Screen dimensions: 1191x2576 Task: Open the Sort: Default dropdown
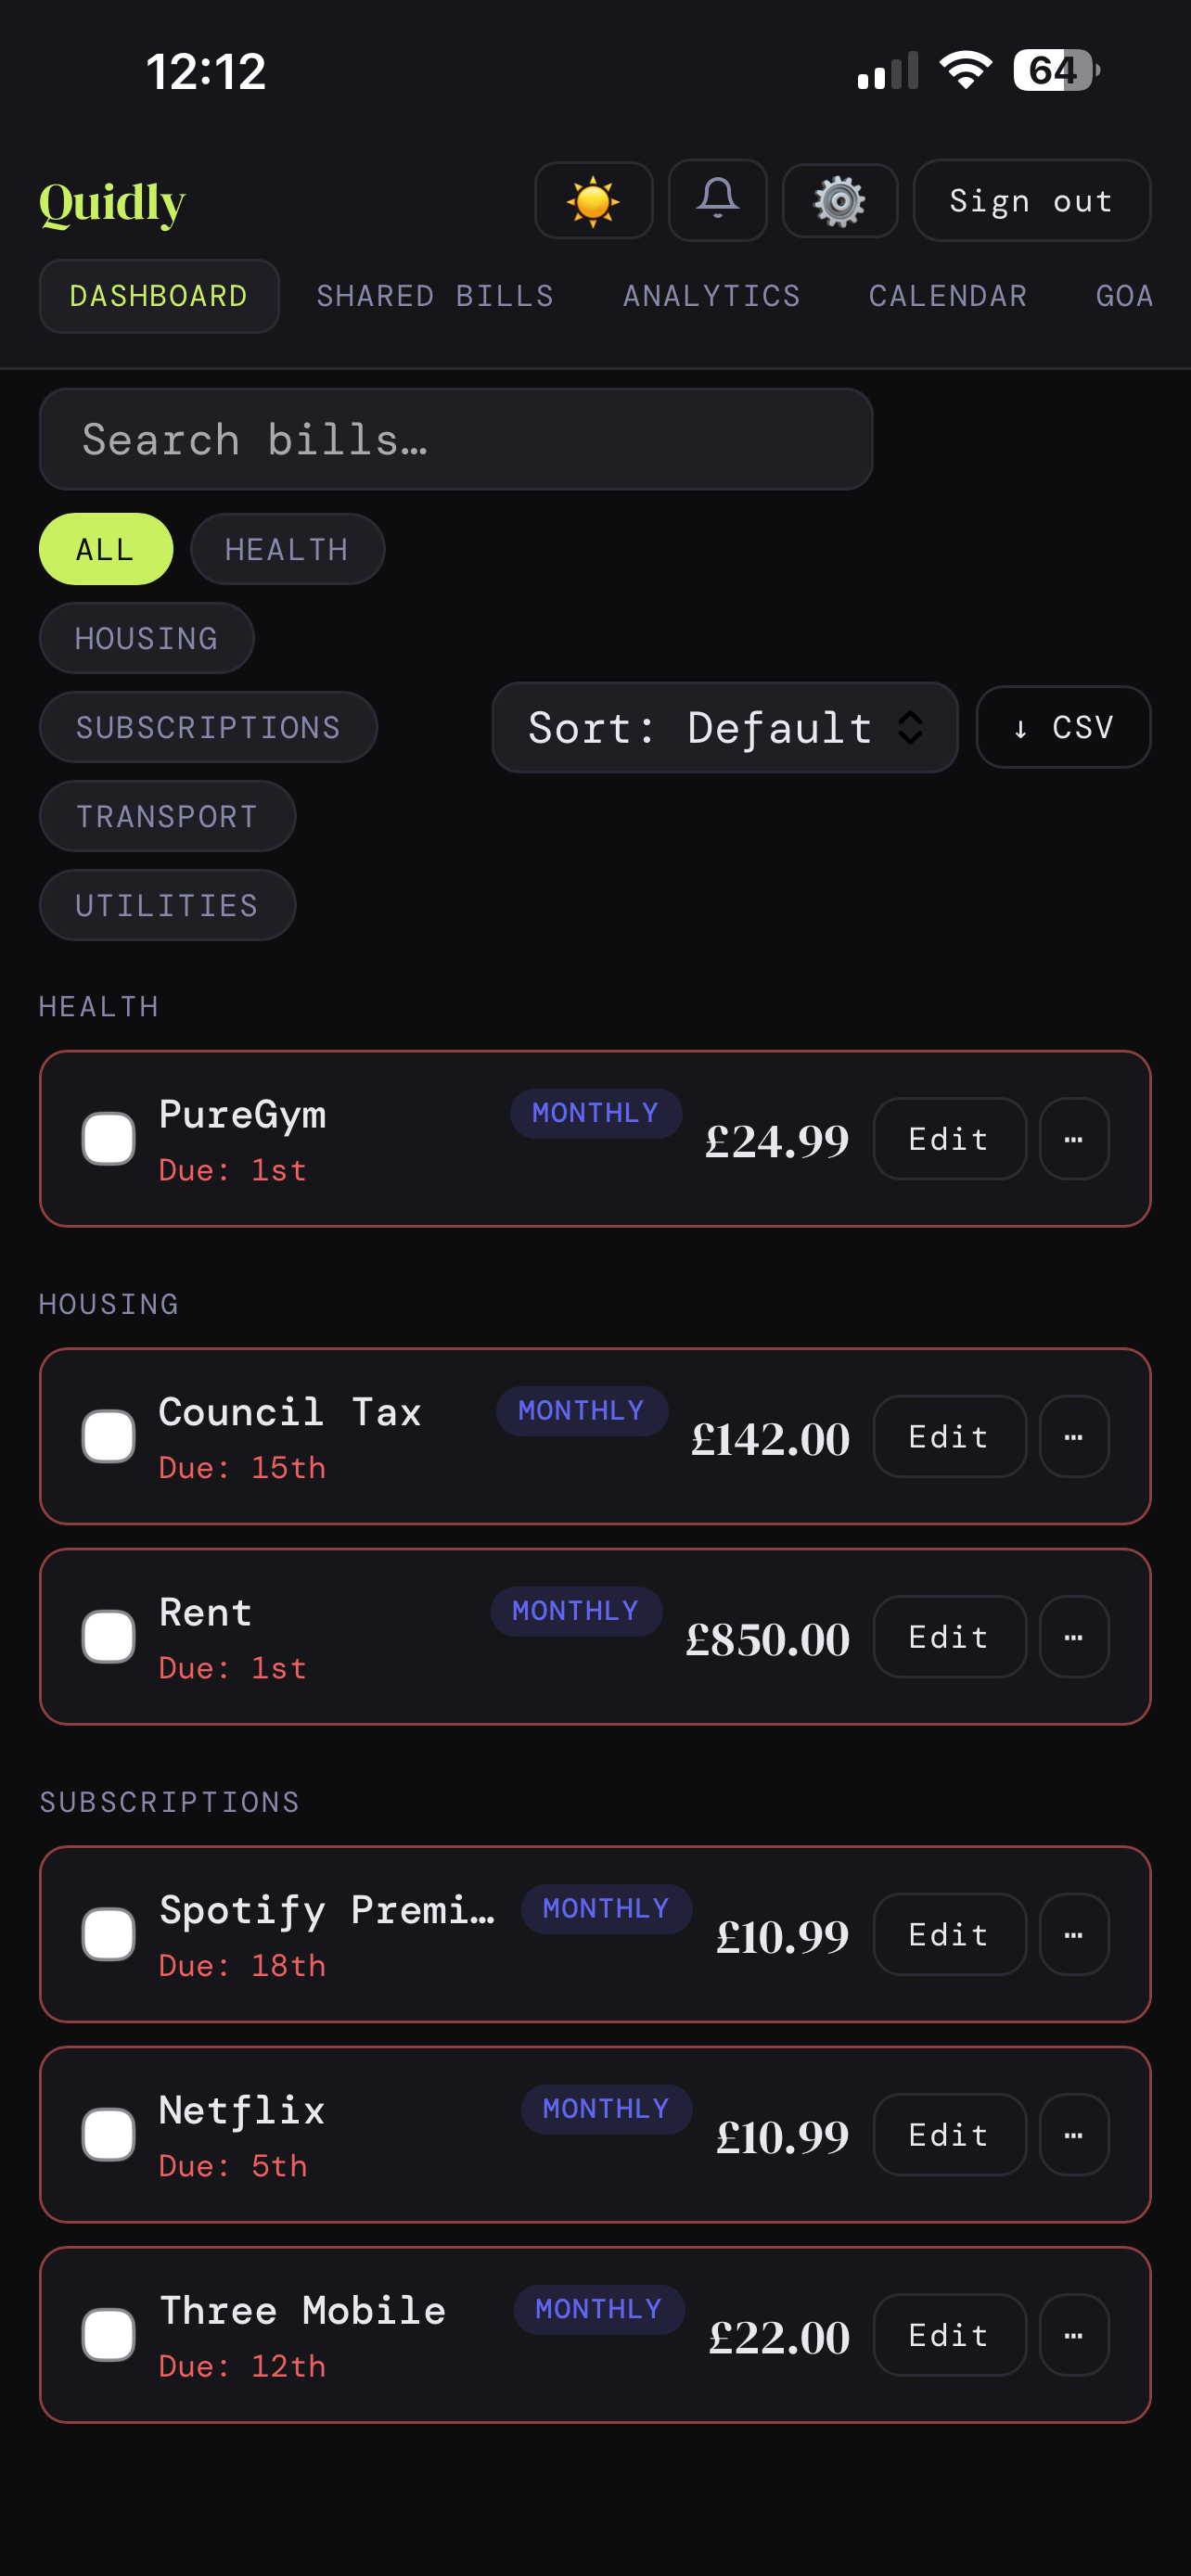click(724, 727)
